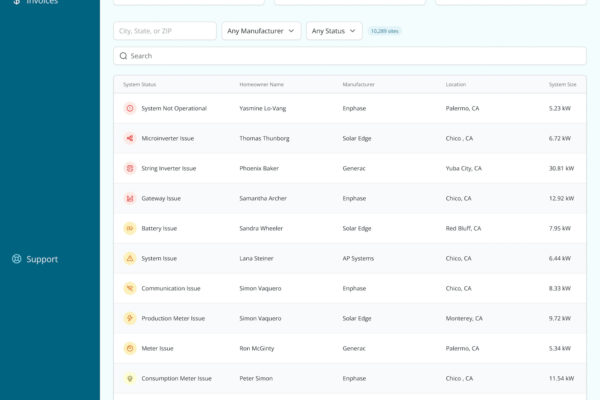Click the Production Meter Issue icon
This screenshot has width=600, height=400.
tap(130, 318)
